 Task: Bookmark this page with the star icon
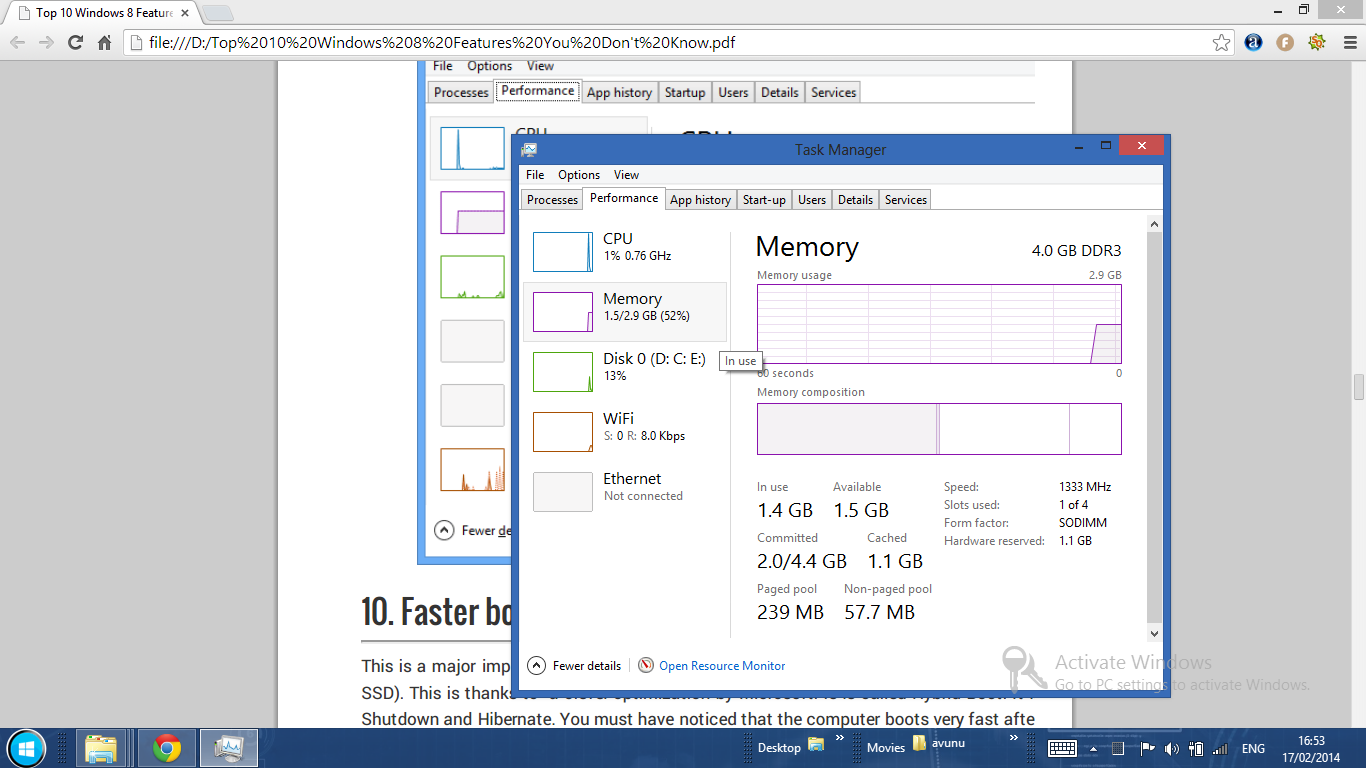1221,43
